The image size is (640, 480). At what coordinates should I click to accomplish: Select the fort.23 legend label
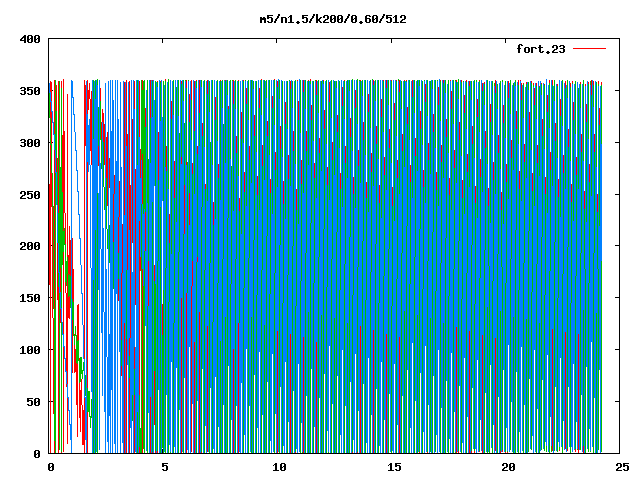tap(541, 49)
